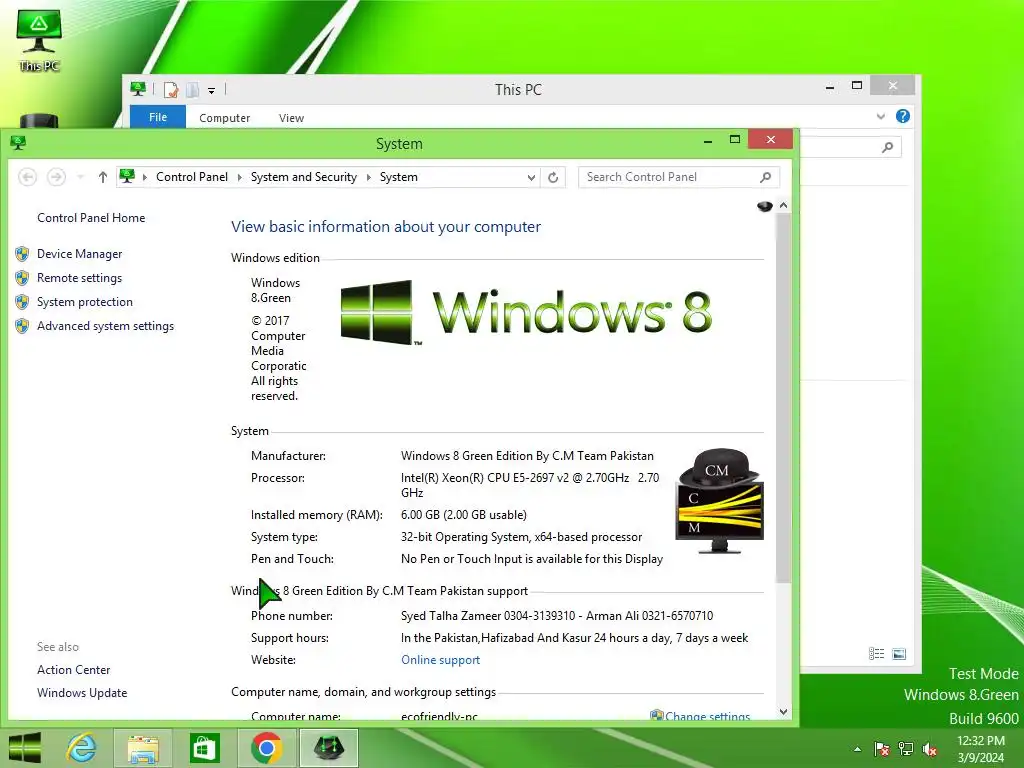Open the View ribbon tab in This PC
1024x768 pixels.
click(x=291, y=118)
